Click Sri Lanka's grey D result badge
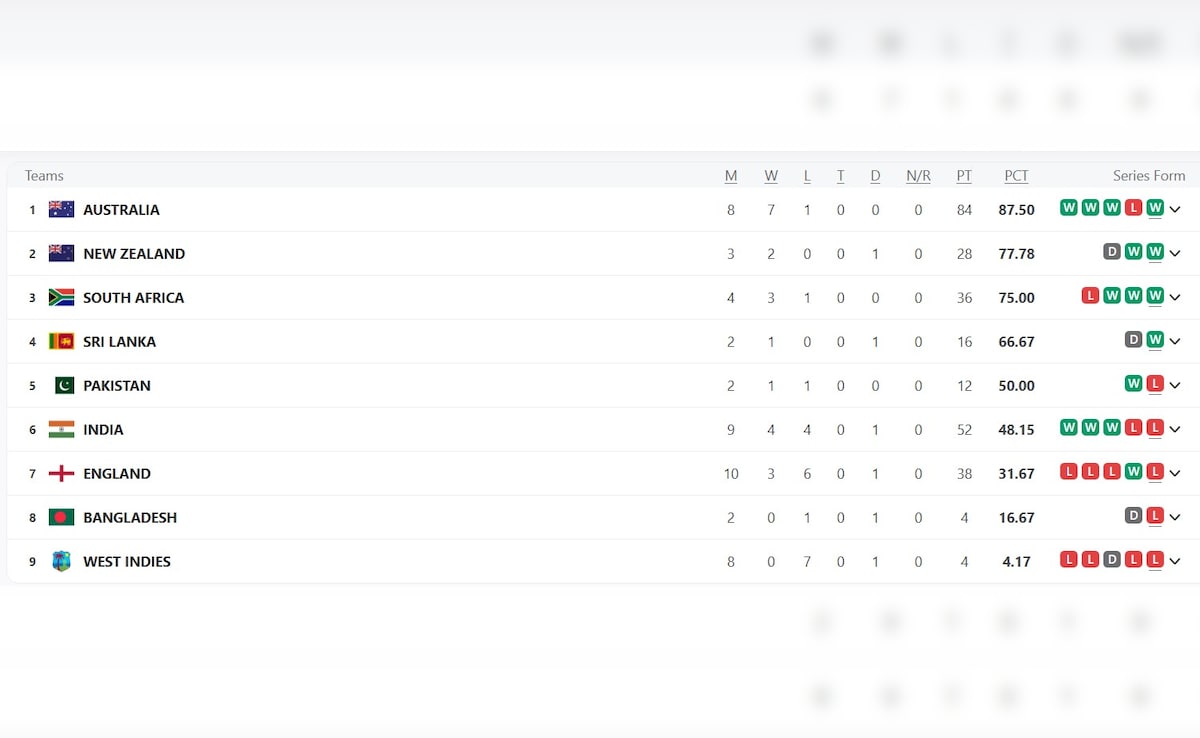The image size is (1200, 738). tap(1133, 340)
